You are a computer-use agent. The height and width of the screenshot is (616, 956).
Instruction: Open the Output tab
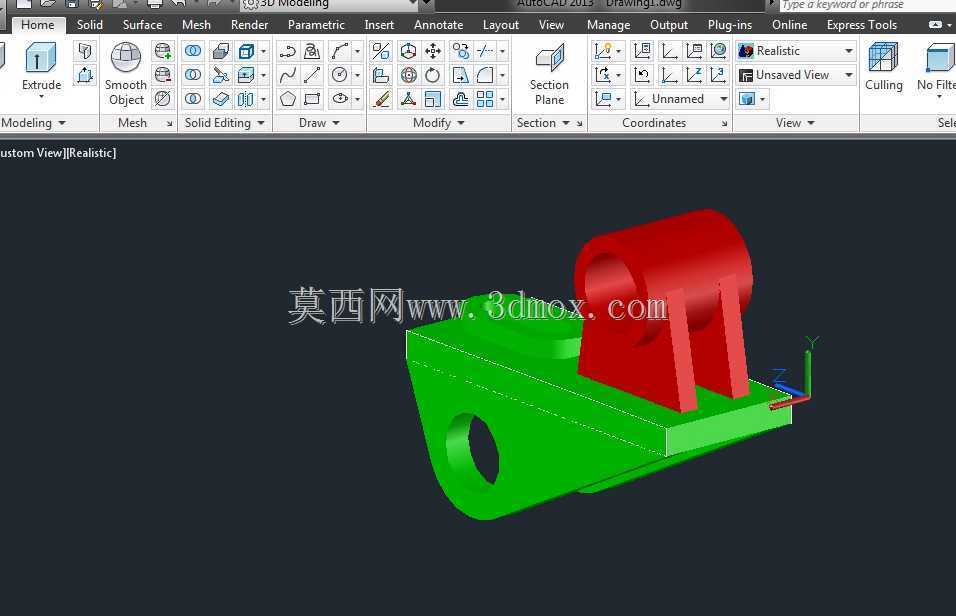coord(669,25)
